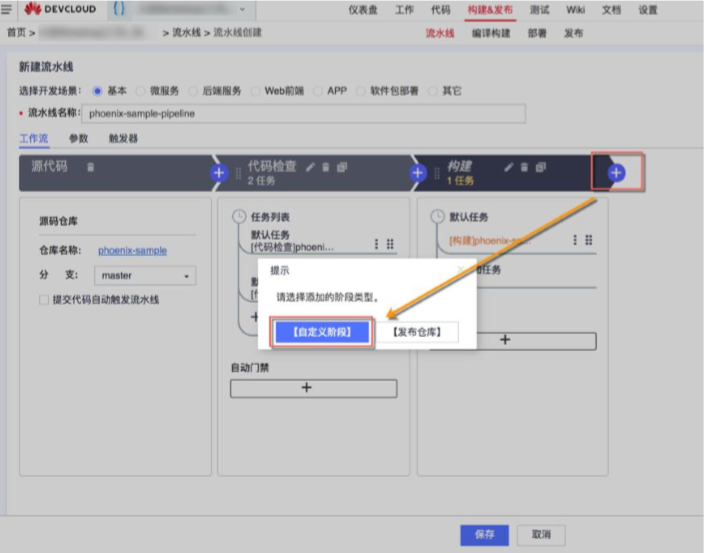This screenshot has height=553, width=709.
Task: Click the clock icon beside 默认任务 in 构建
Action: [x=438, y=216]
